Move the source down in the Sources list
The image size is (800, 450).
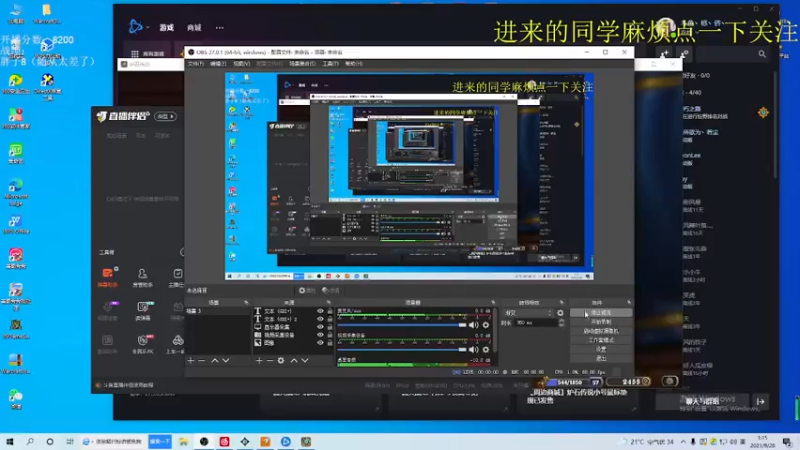pos(305,361)
